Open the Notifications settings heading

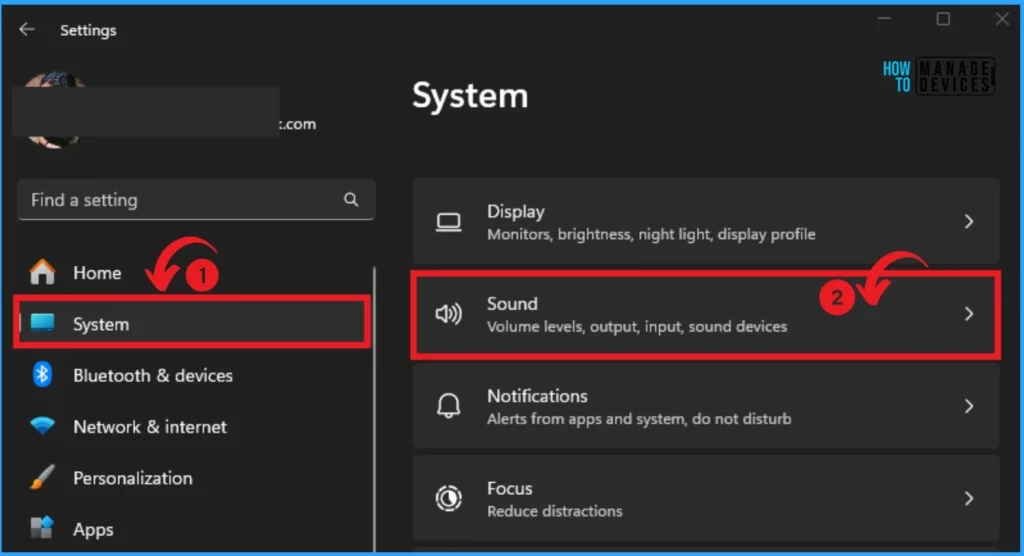coord(537,396)
